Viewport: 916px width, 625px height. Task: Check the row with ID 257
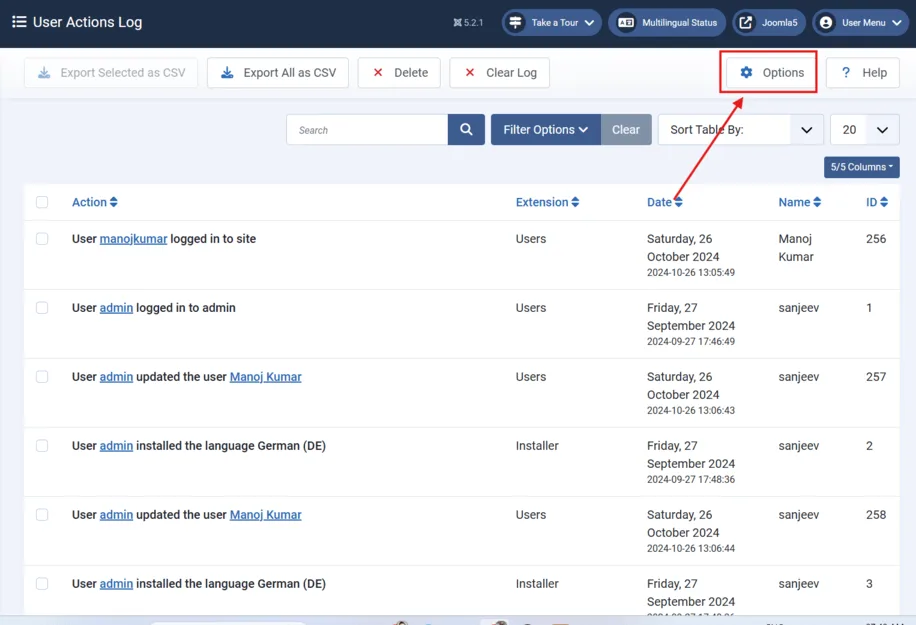pos(42,377)
